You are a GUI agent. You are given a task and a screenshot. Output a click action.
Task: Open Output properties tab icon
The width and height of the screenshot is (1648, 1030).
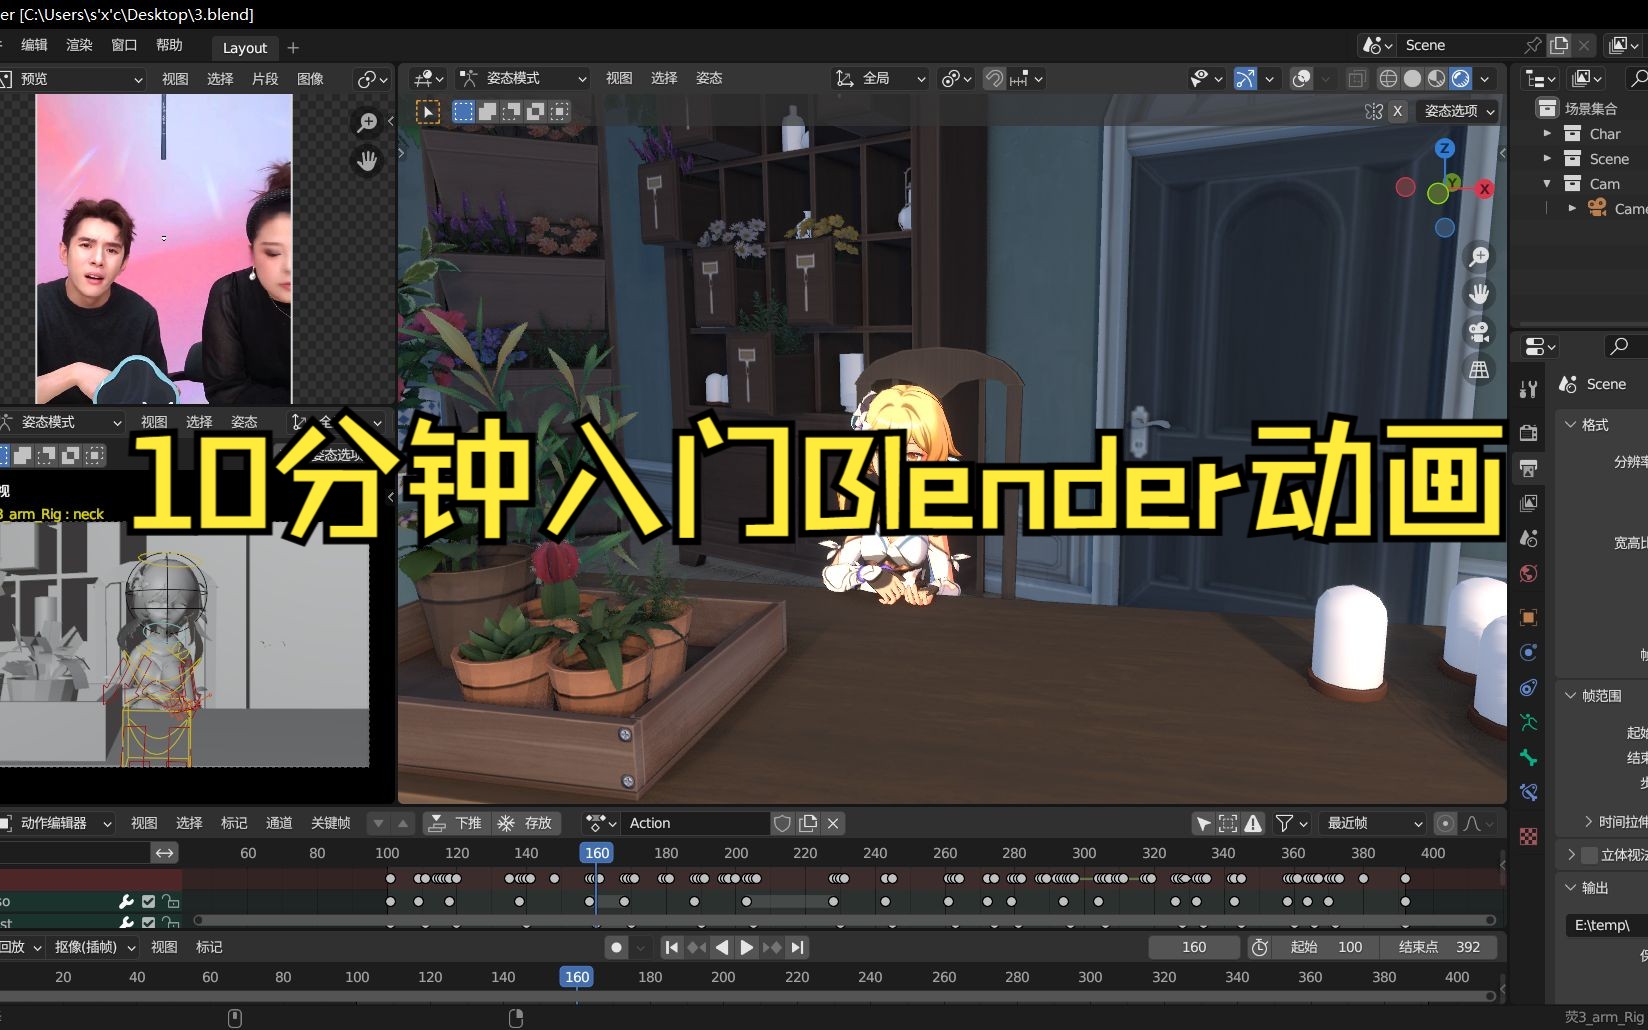(1528, 467)
